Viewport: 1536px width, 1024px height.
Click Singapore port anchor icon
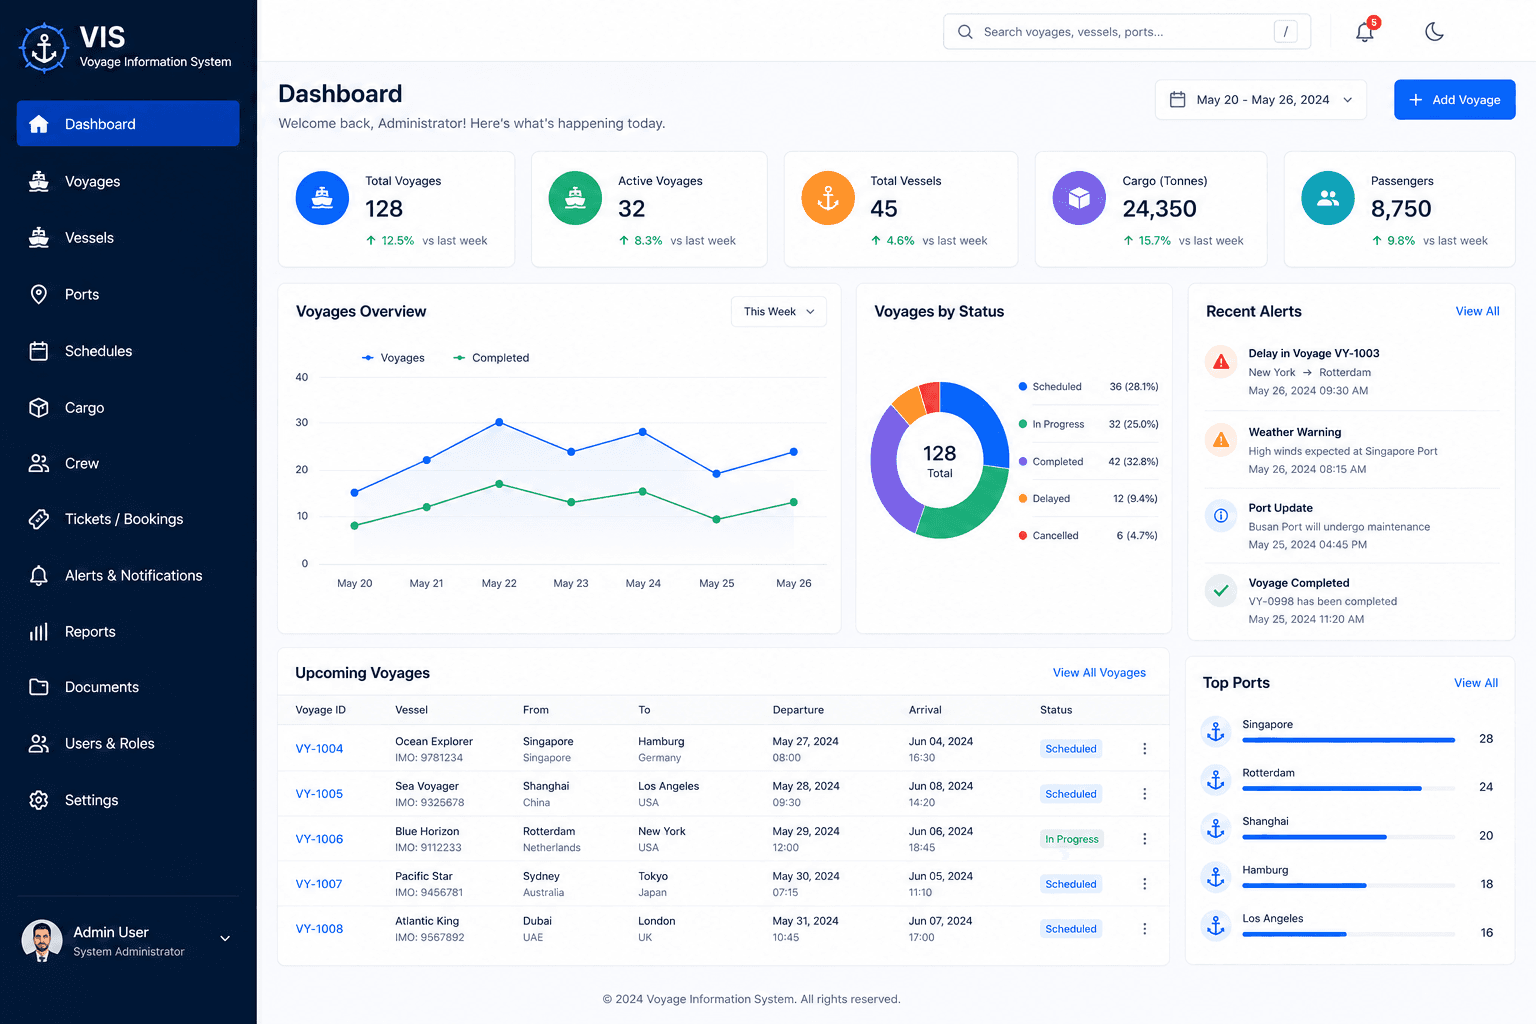(x=1216, y=732)
